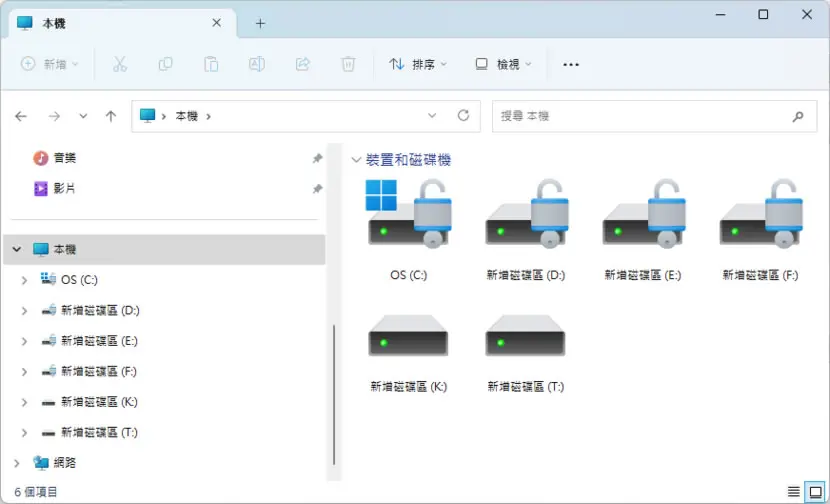Viewport: 830px width, 504px height.
Task: Click the Share icon in toolbar
Action: [x=302, y=64]
